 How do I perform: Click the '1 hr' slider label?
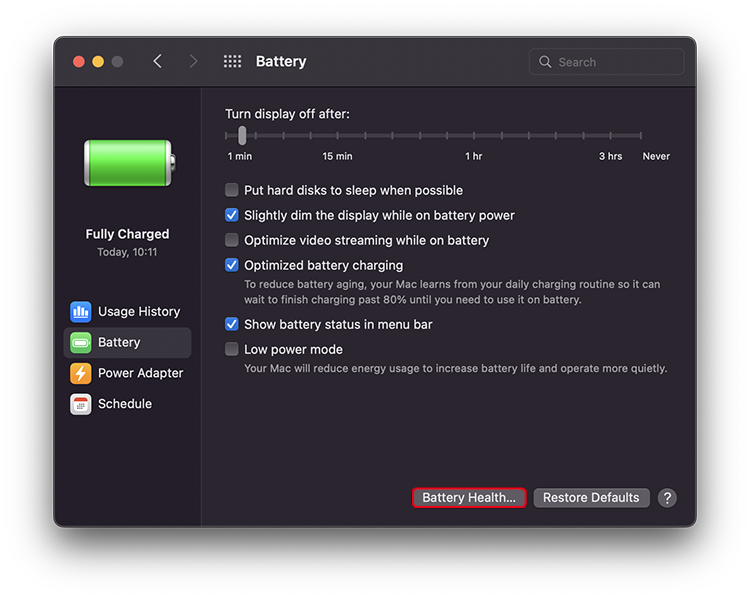click(474, 156)
